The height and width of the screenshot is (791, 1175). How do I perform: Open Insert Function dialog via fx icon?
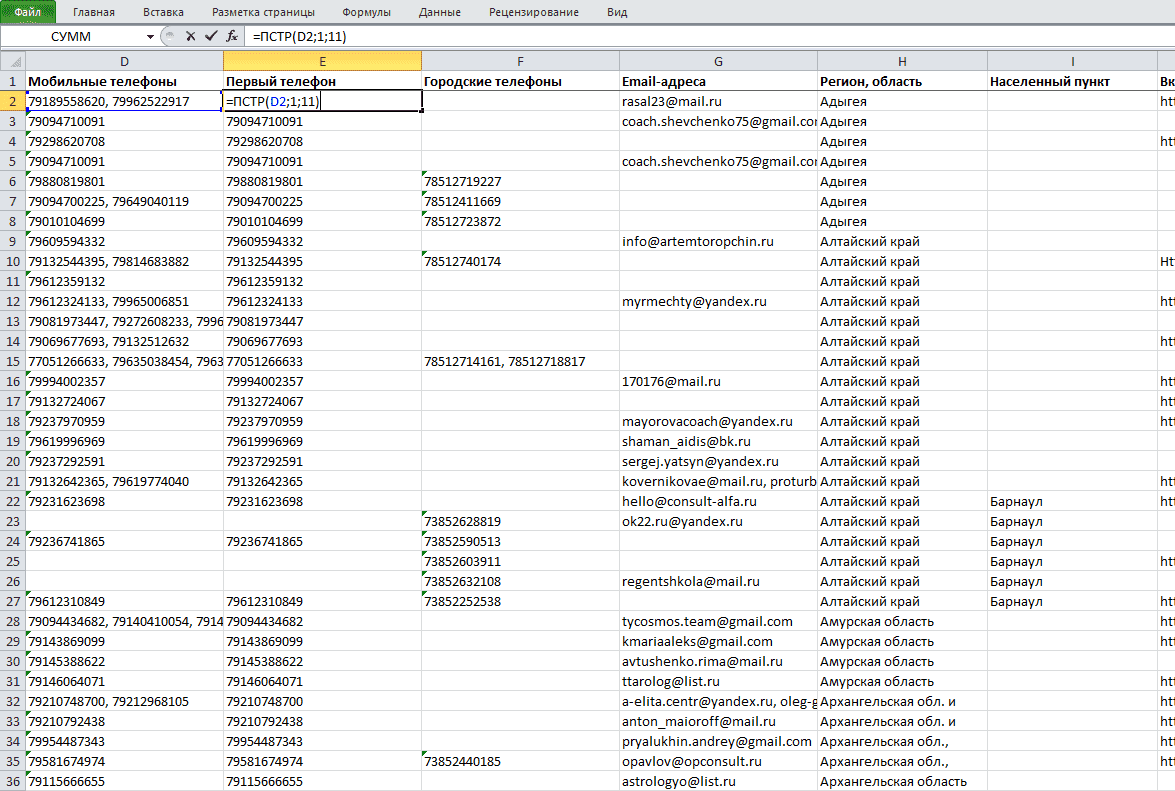(x=232, y=36)
